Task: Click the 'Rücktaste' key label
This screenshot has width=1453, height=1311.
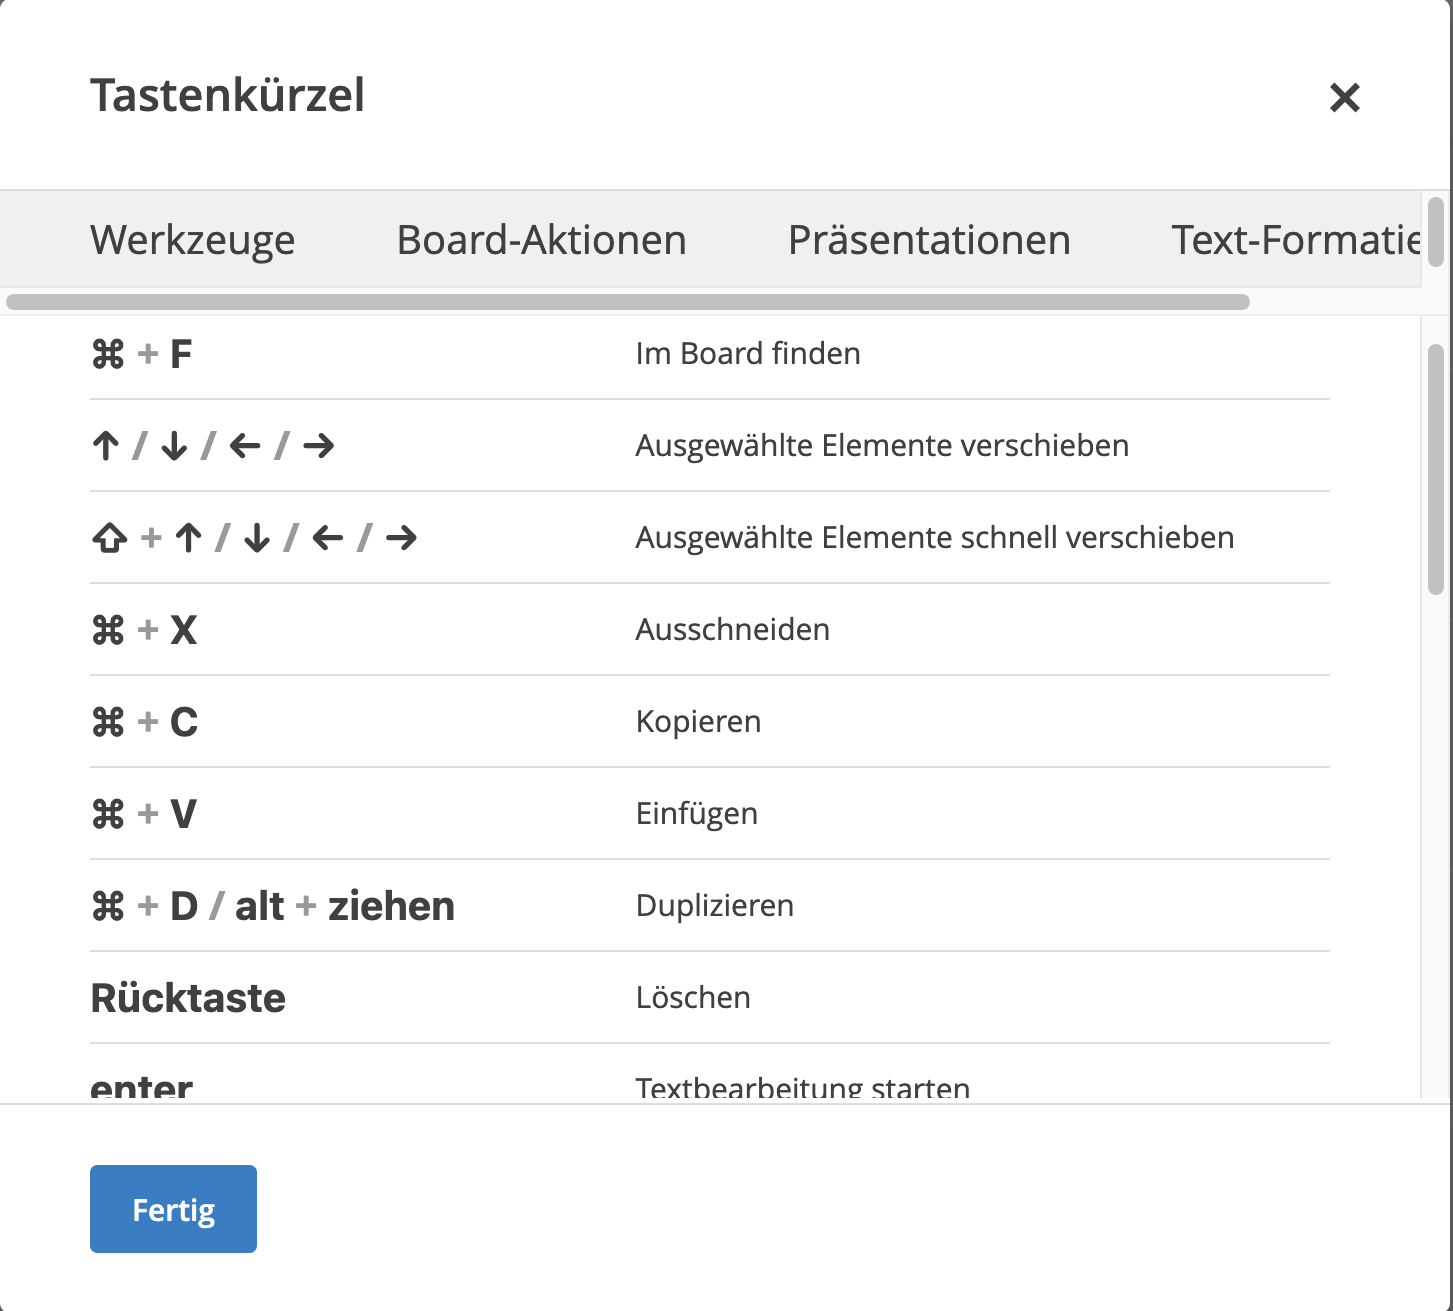Action: (188, 998)
